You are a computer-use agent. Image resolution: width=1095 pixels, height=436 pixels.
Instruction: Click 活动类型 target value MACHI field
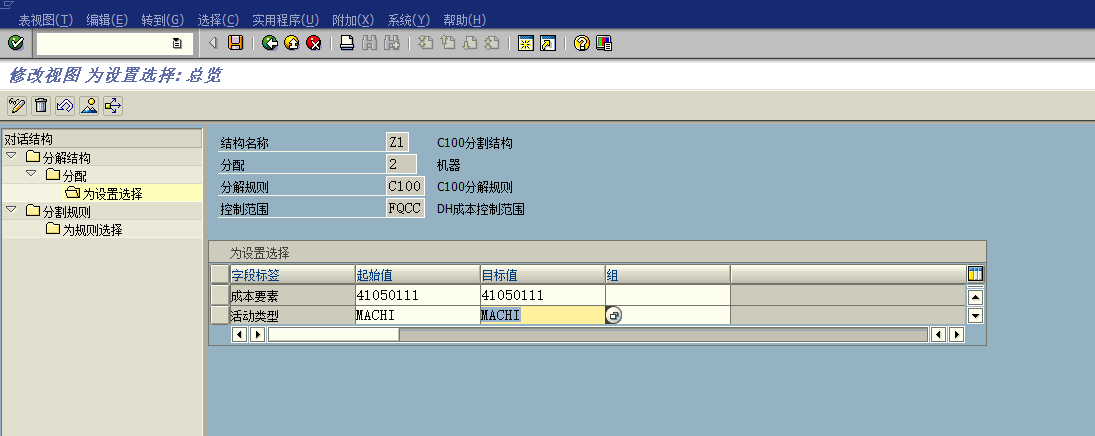[x=543, y=316]
